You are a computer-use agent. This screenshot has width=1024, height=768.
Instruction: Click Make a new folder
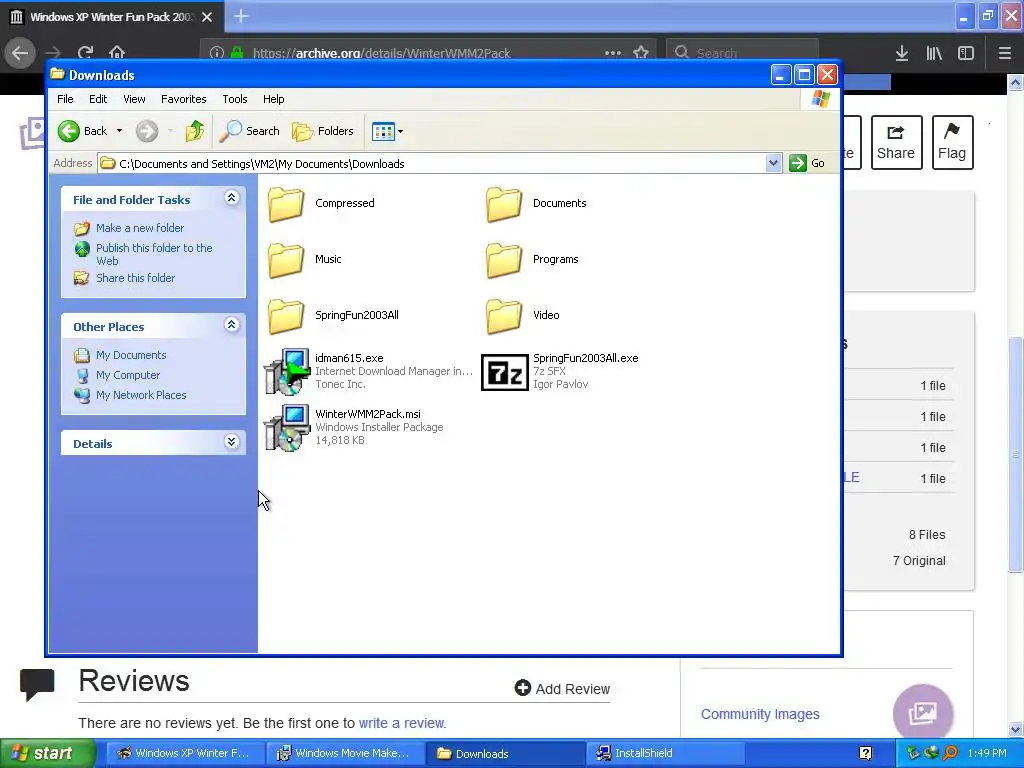click(x=140, y=228)
